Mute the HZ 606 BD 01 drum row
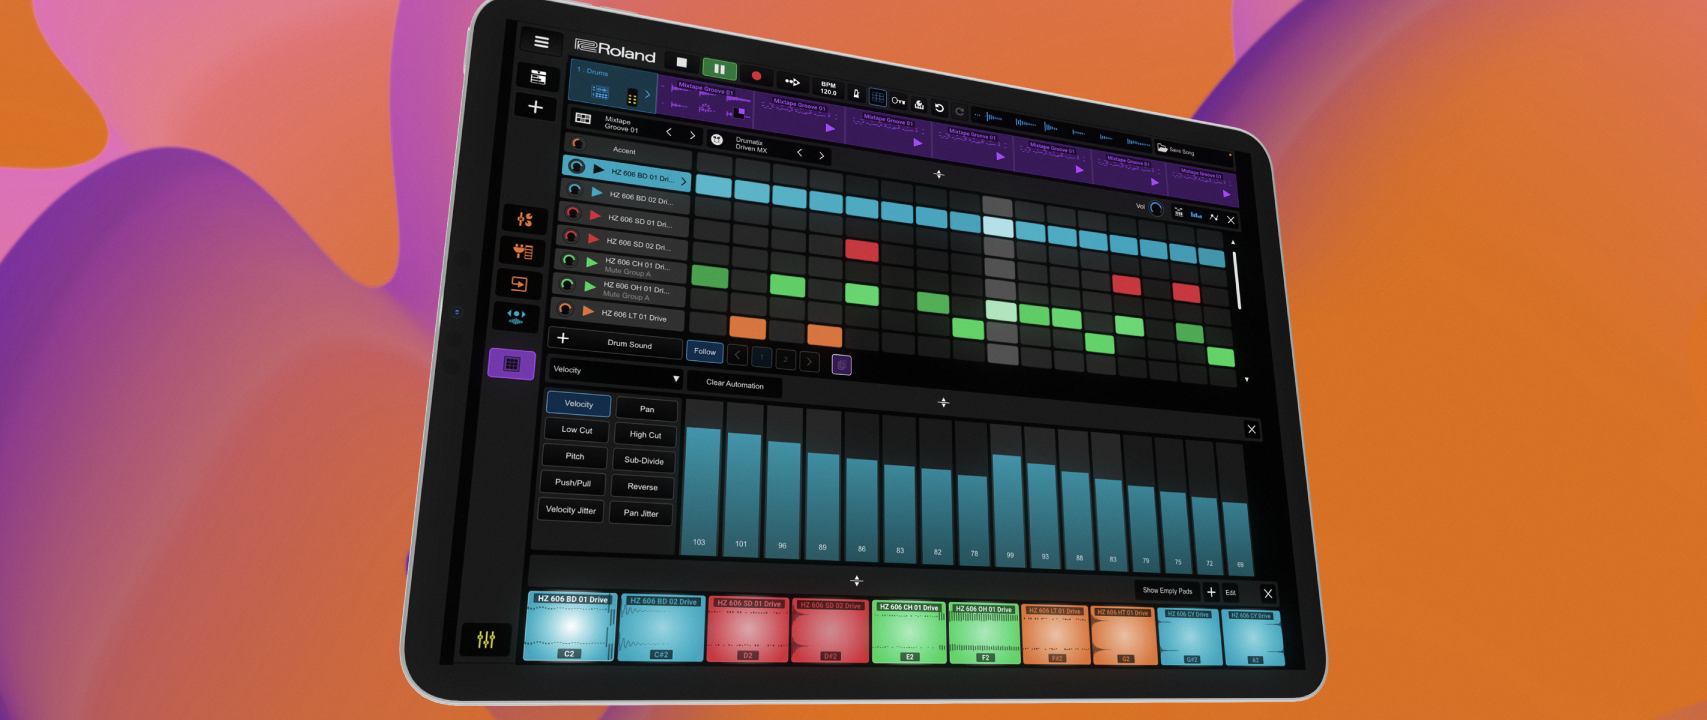Screen dimensions: 1707x720 [576, 166]
